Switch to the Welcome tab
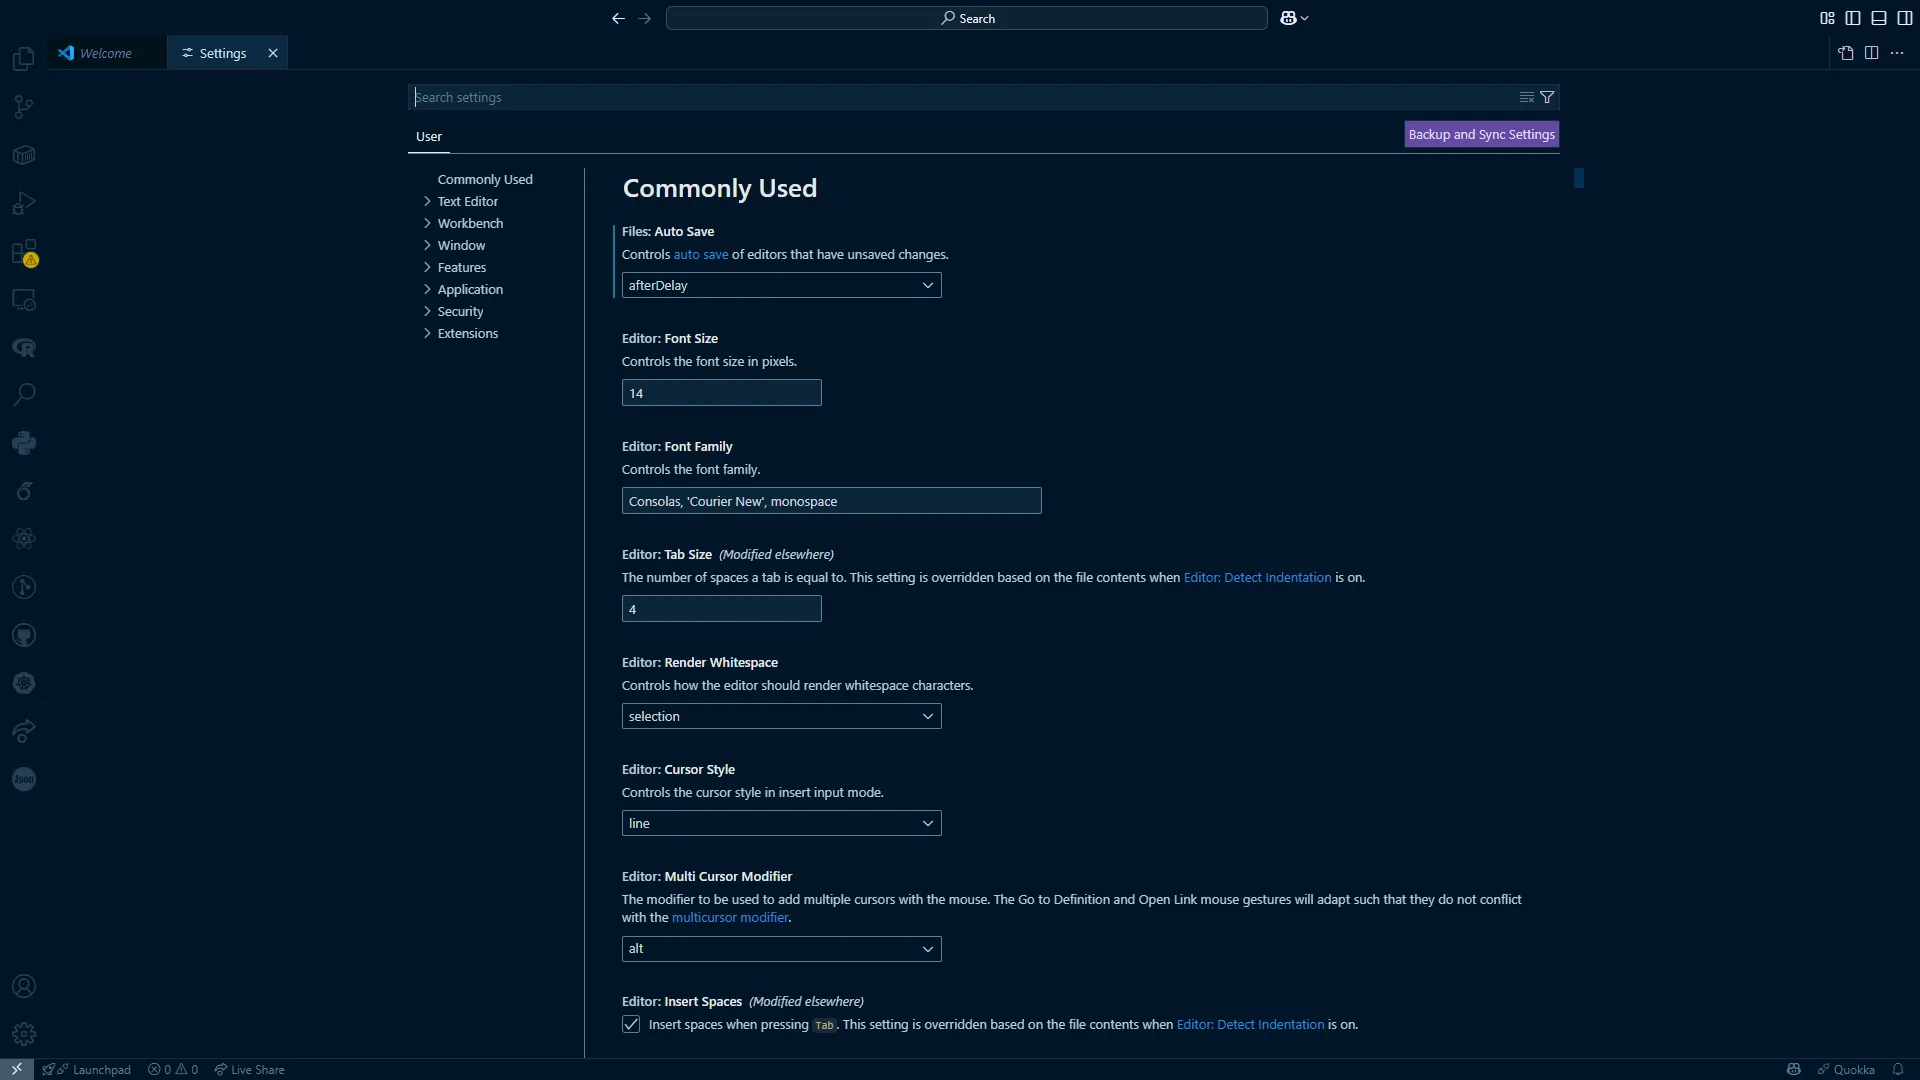The image size is (1920, 1080). click(104, 52)
